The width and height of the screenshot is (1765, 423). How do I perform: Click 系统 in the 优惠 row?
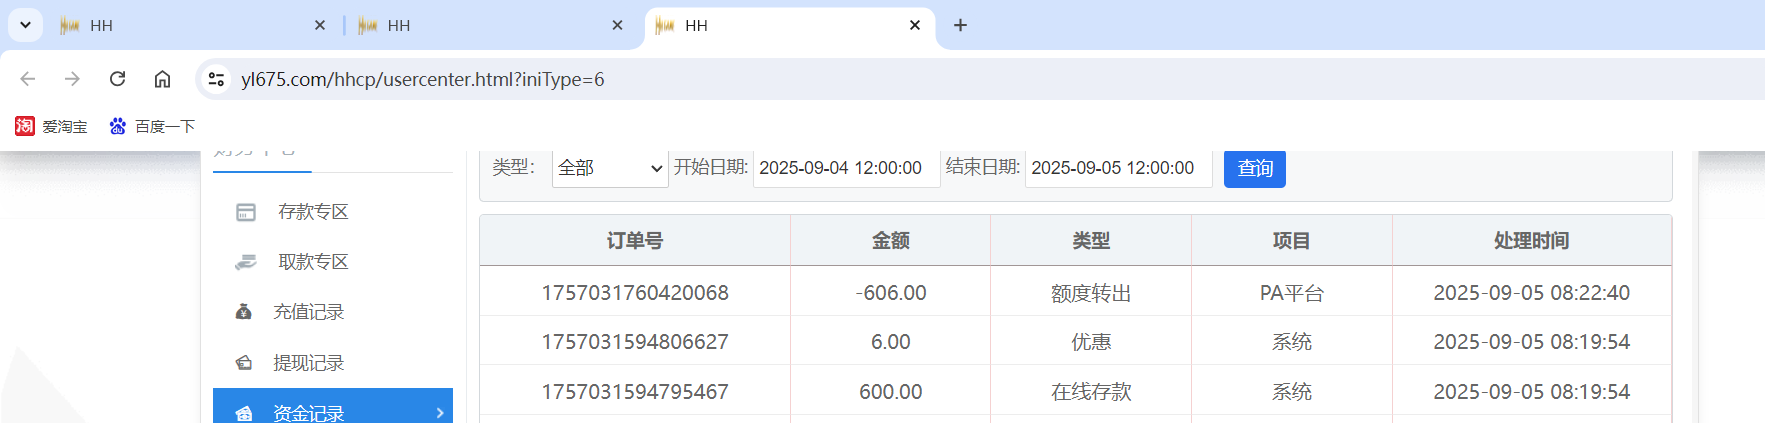1292,342
